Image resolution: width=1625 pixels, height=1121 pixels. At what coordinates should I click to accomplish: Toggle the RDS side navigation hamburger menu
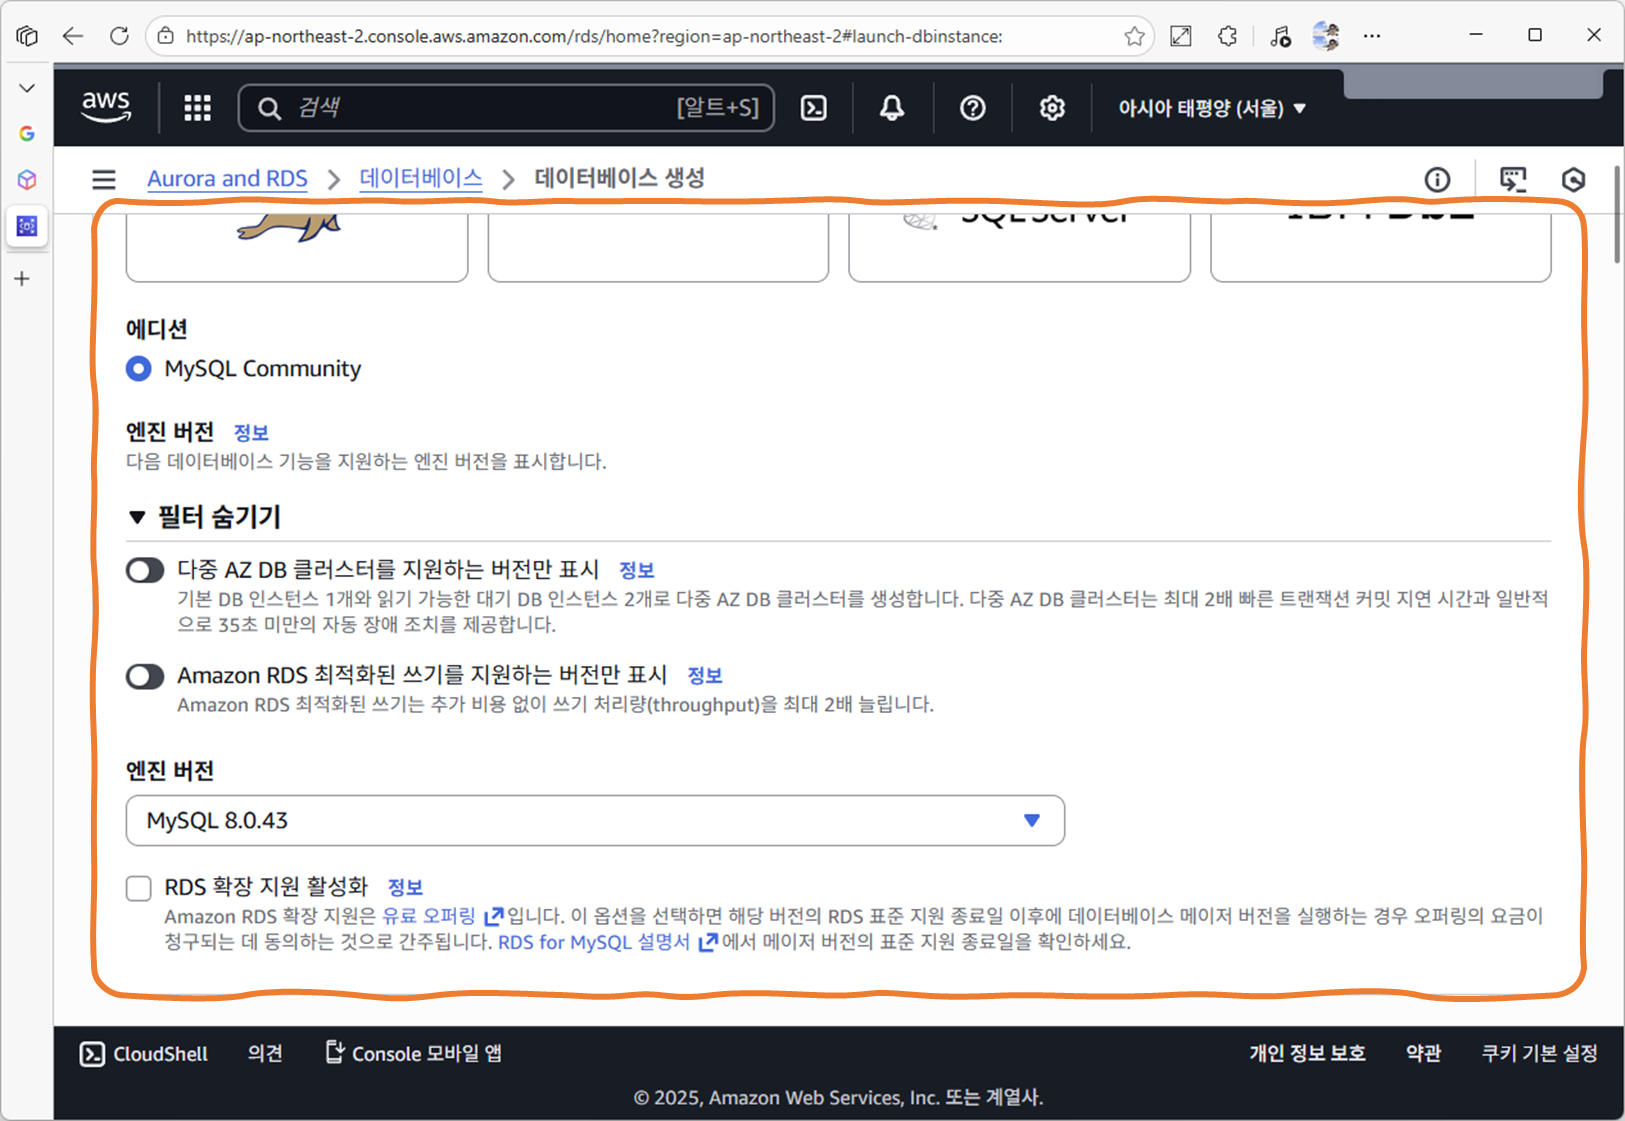point(104,180)
